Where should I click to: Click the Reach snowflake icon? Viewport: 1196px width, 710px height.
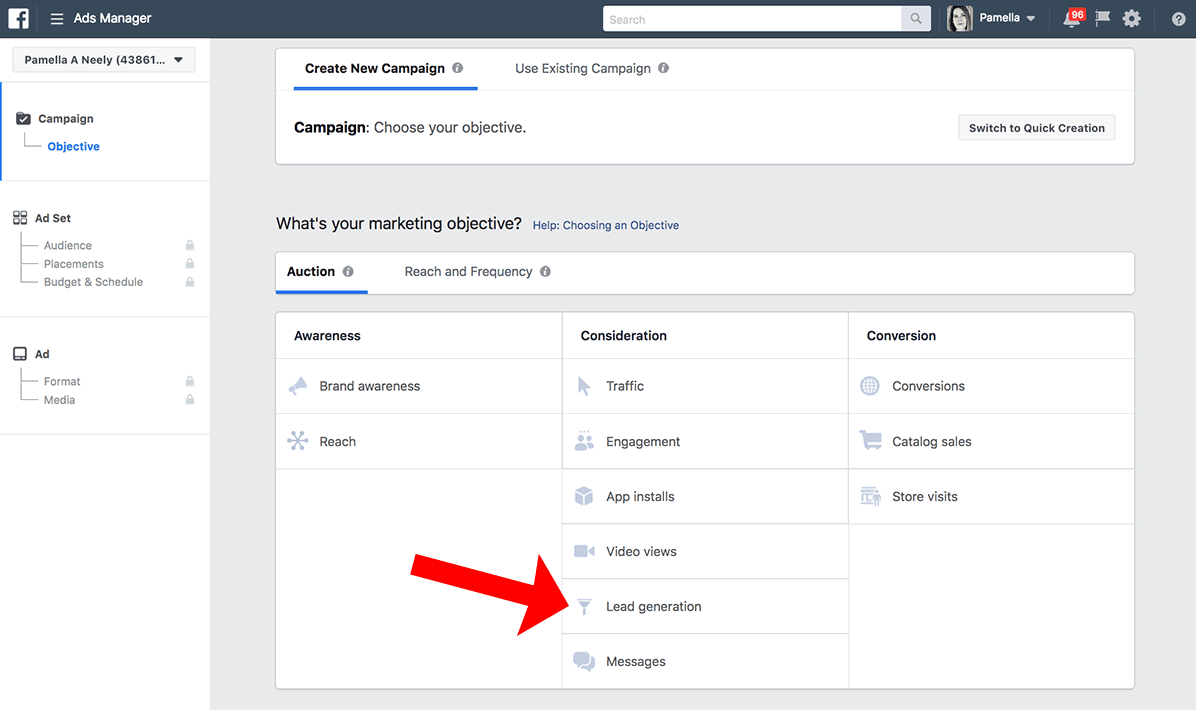[297, 441]
